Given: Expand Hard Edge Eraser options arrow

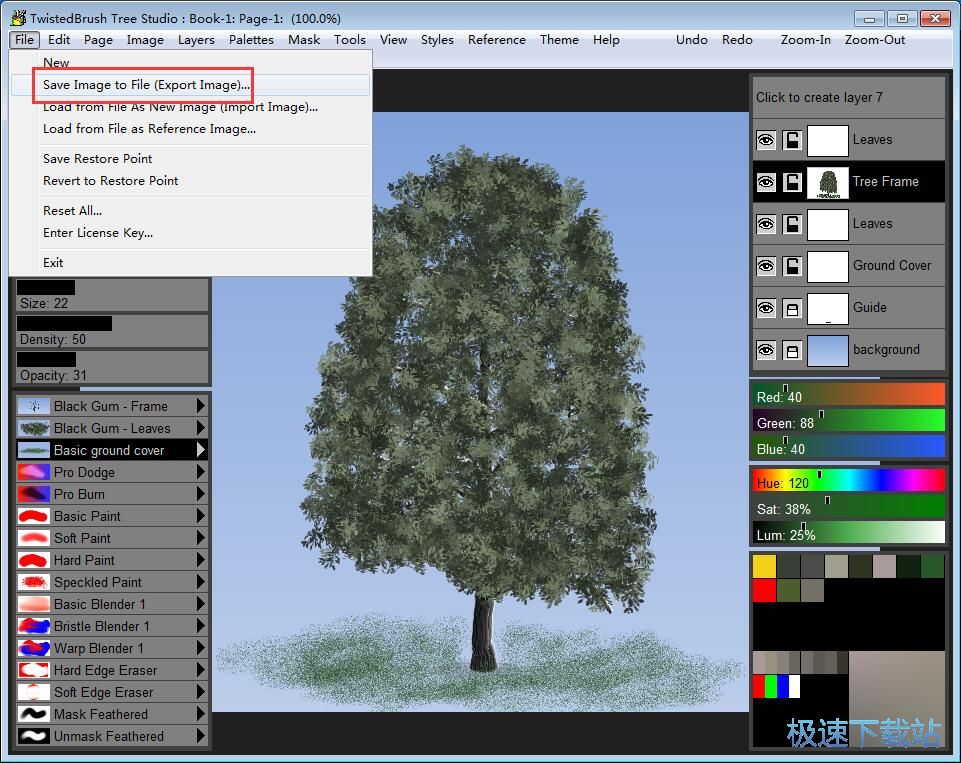Looking at the screenshot, I should pyautogui.click(x=200, y=670).
